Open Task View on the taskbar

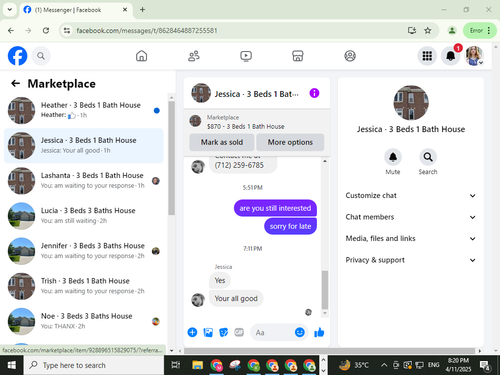pos(176,365)
